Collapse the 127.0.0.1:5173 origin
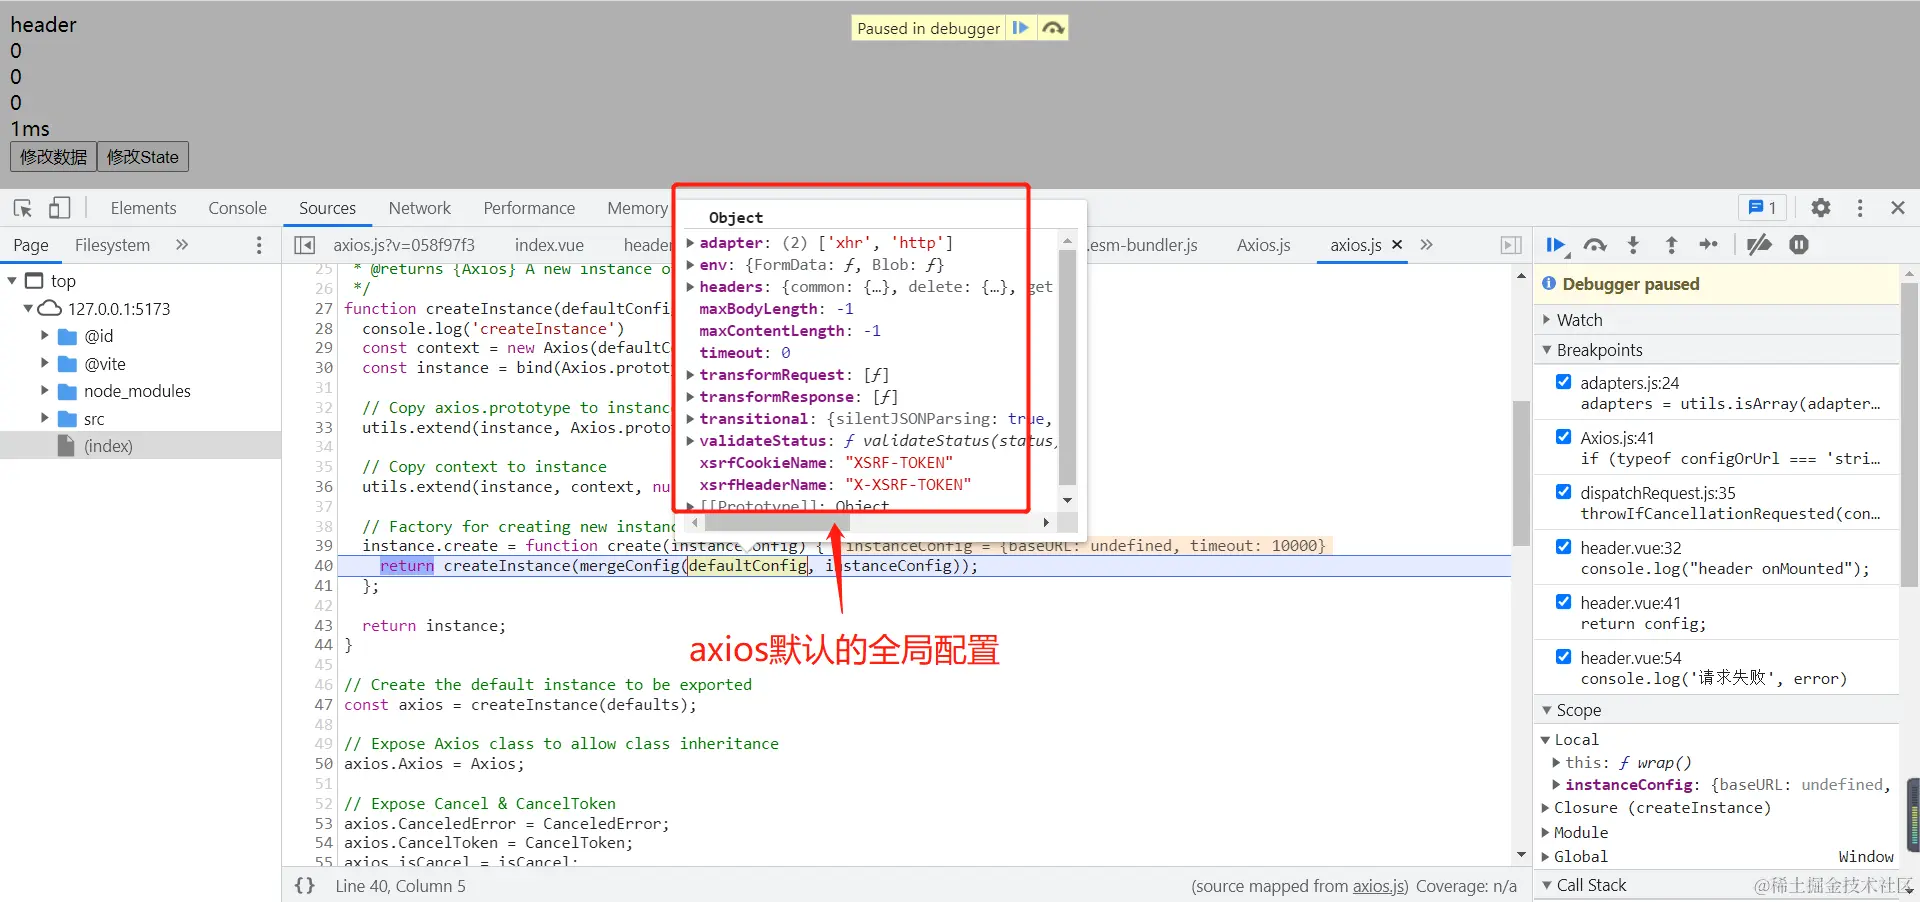 29,308
